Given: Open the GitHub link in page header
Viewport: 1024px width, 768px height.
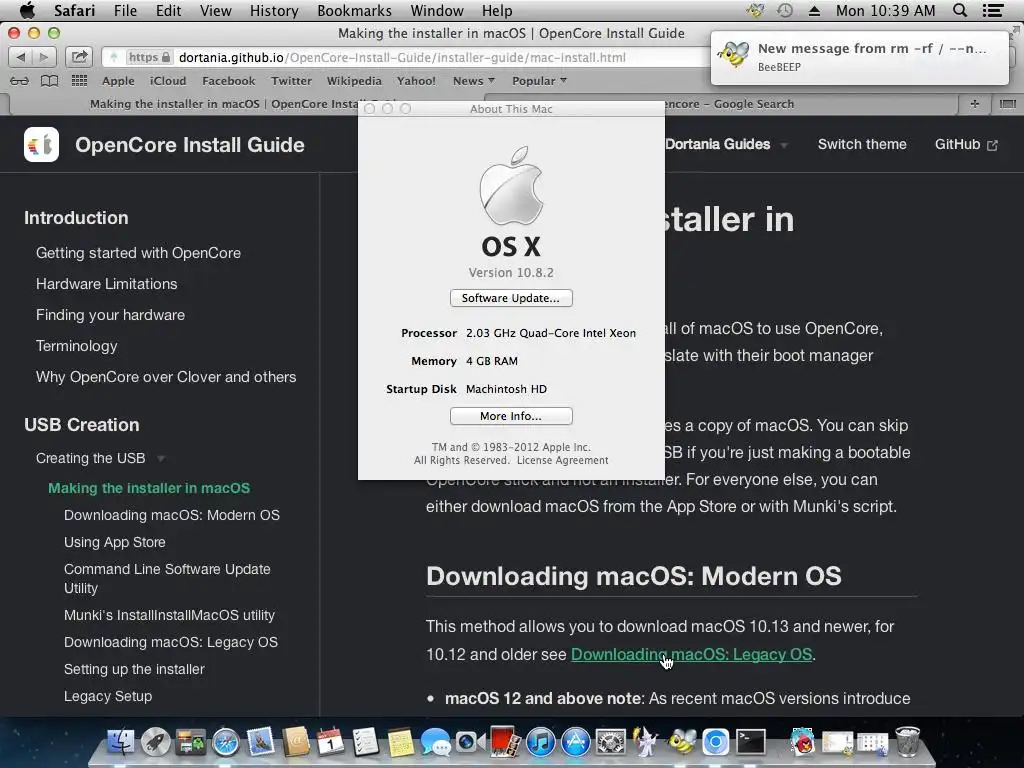Looking at the screenshot, I should click(x=966, y=144).
